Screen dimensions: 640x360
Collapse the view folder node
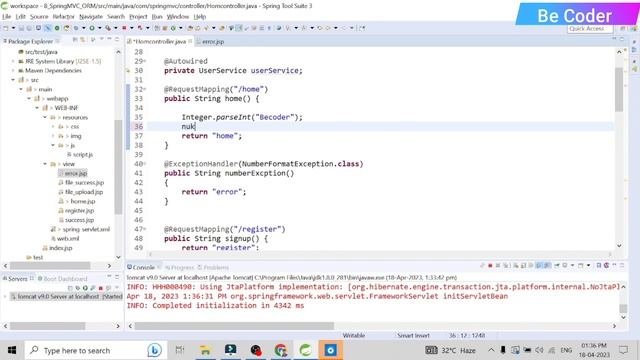45,164
